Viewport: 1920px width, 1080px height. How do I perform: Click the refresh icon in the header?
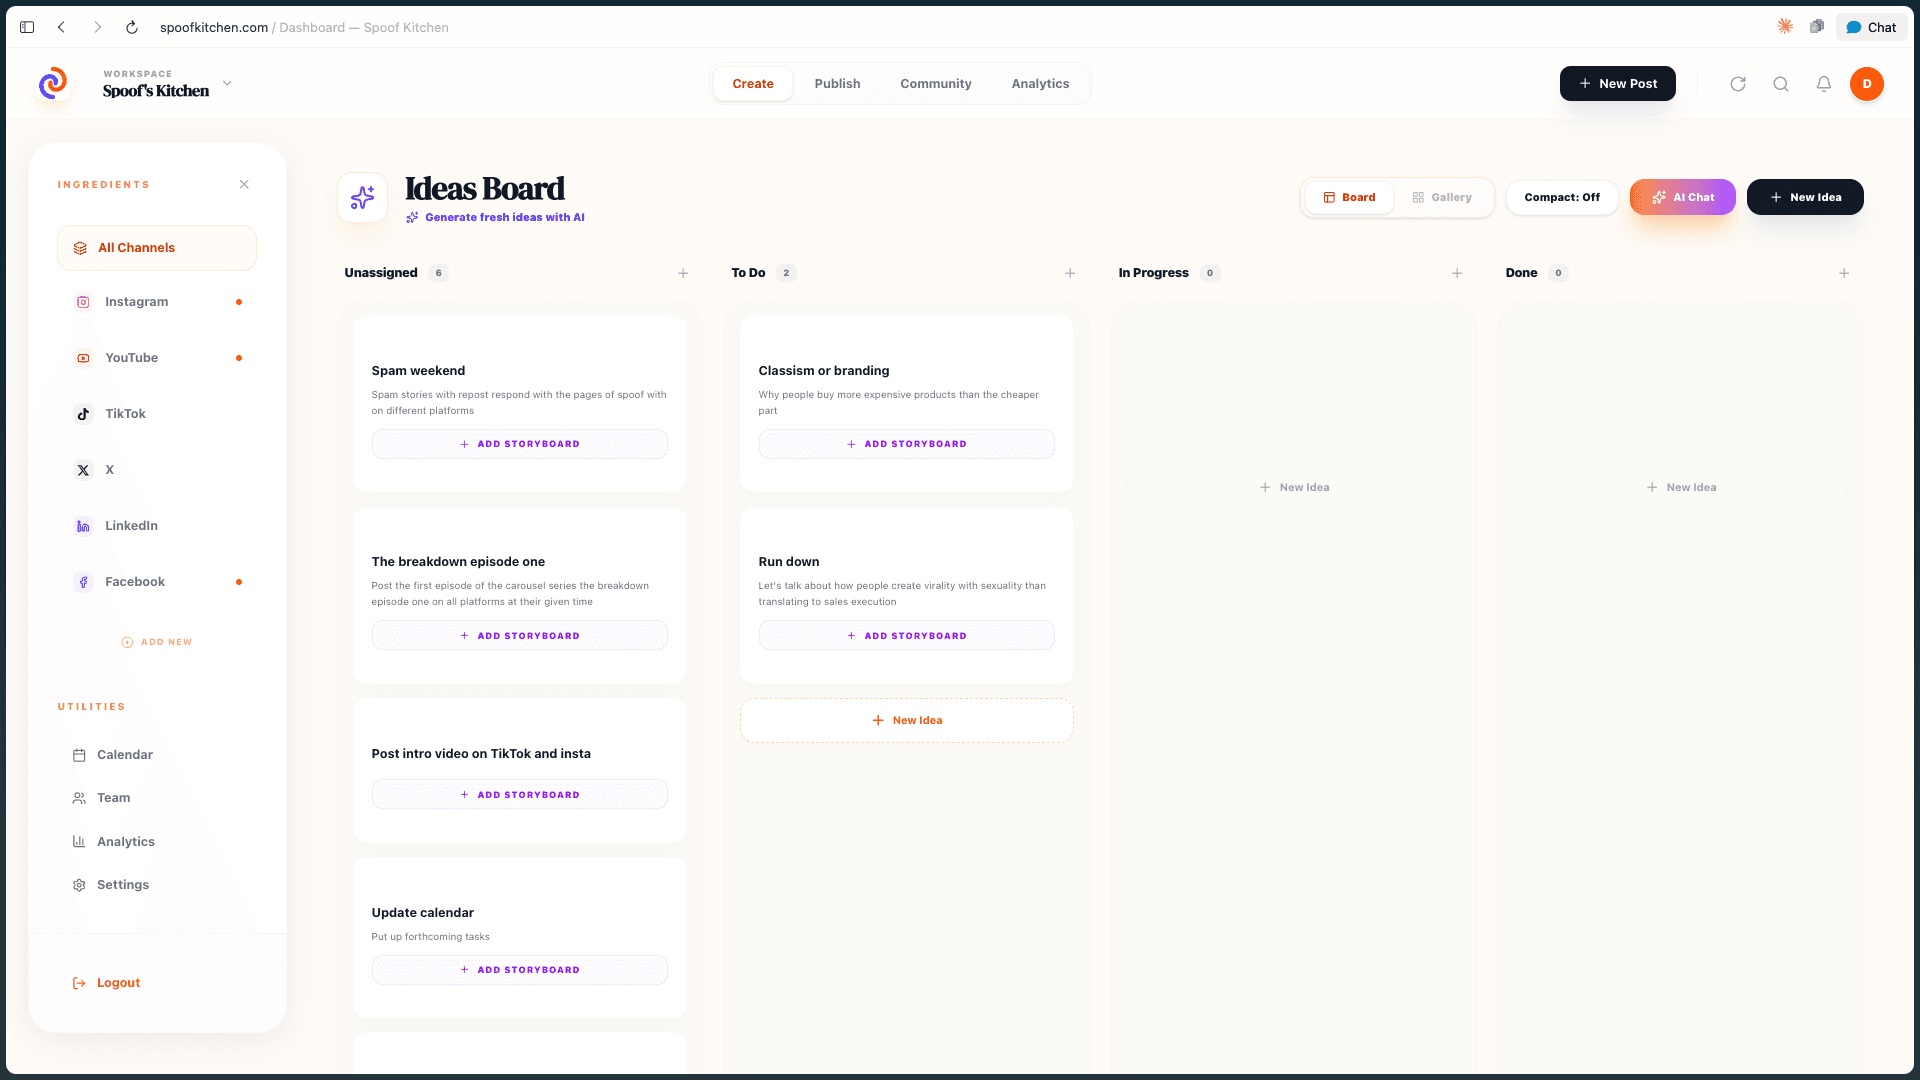point(1738,84)
